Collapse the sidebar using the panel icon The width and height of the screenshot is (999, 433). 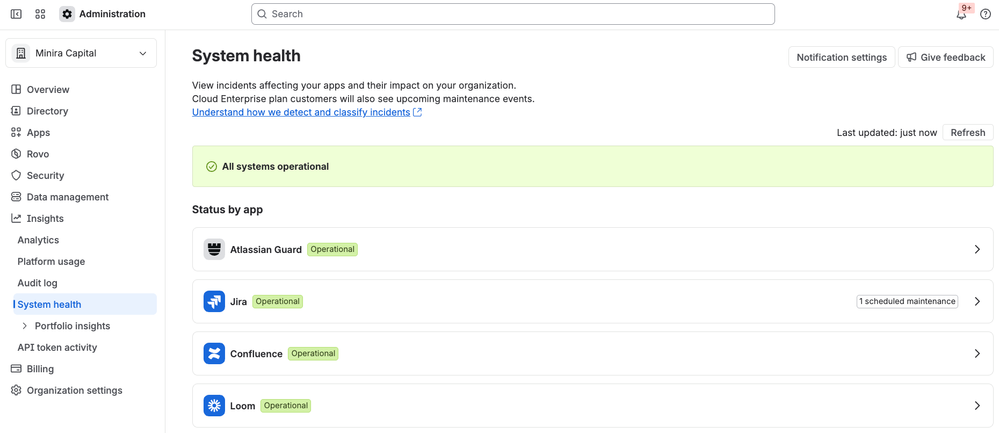point(17,14)
